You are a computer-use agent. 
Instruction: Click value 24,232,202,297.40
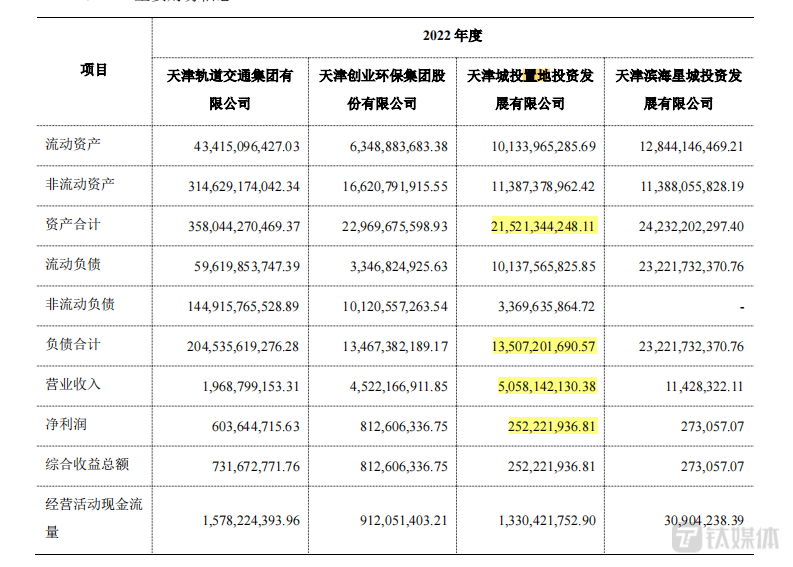(x=691, y=227)
